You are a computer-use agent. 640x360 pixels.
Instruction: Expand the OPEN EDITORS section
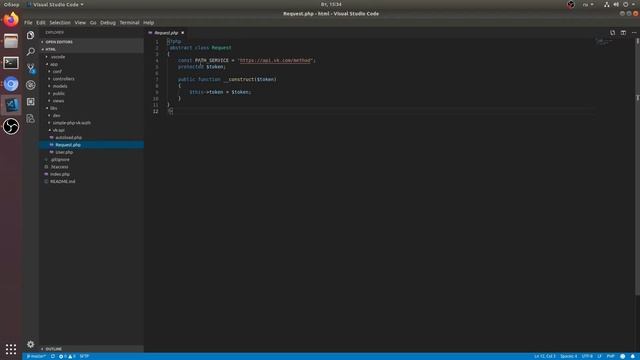click(x=91, y=42)
